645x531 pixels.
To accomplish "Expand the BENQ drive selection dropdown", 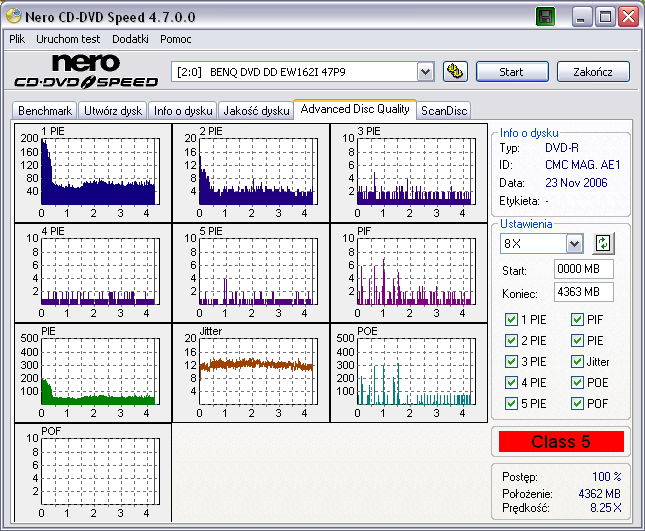I will point(426,72).
